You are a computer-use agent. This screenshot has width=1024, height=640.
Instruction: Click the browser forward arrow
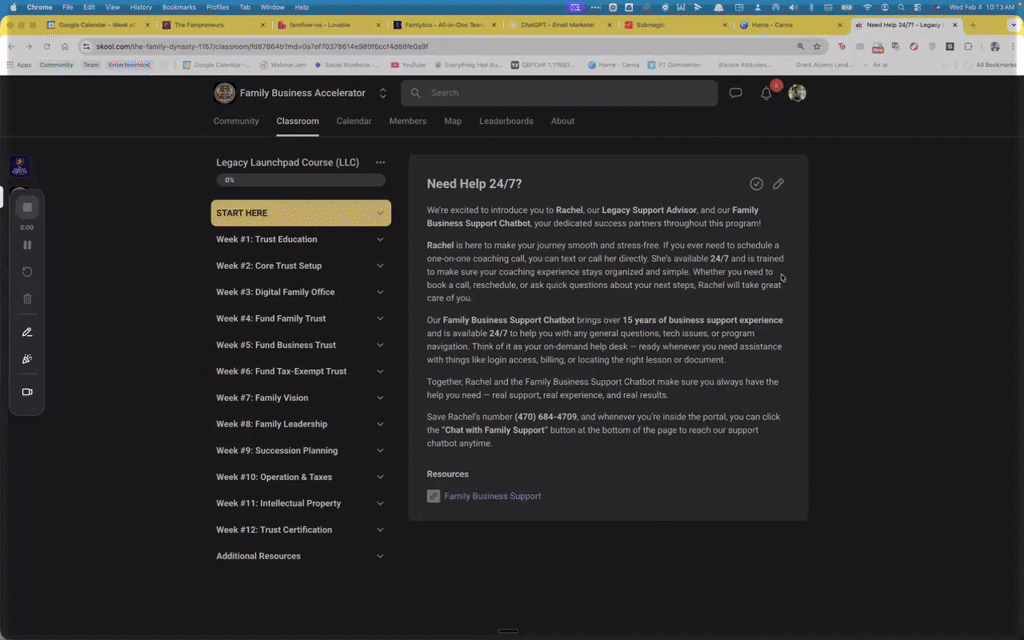29,46
